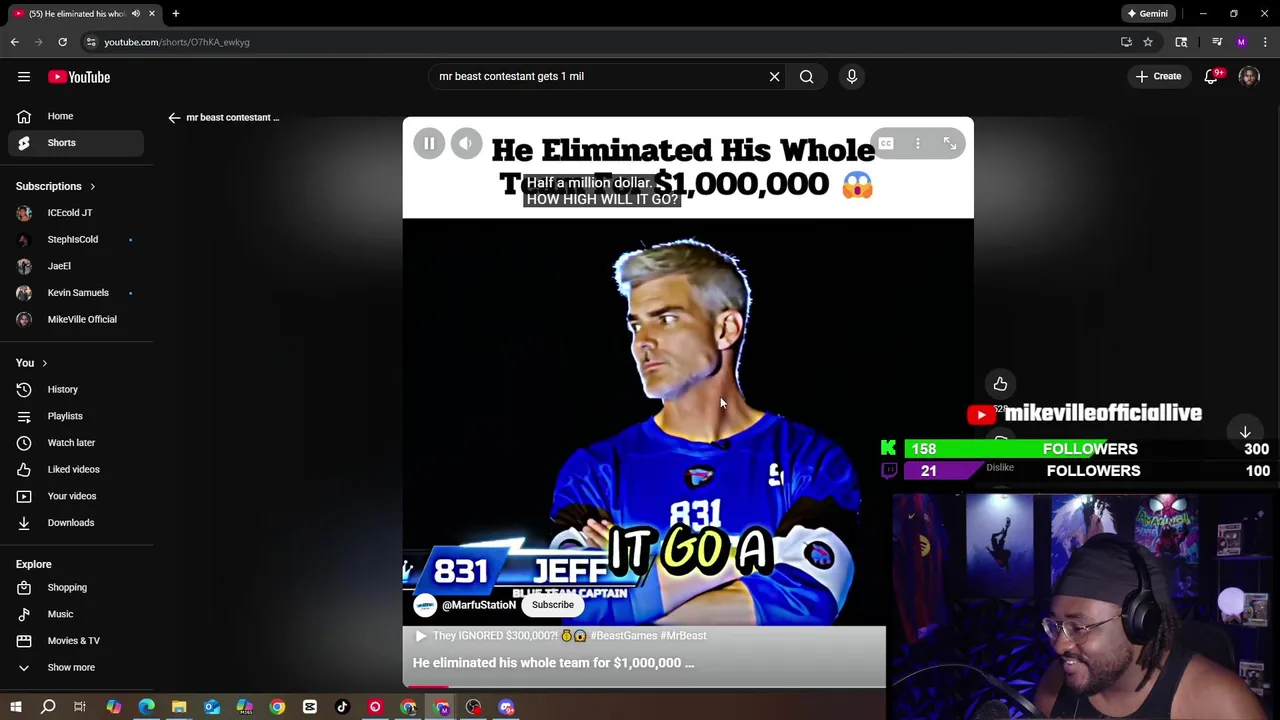Open Watch later list
The width and height of the screenshot is (1280, 720).
pos(75,442)
